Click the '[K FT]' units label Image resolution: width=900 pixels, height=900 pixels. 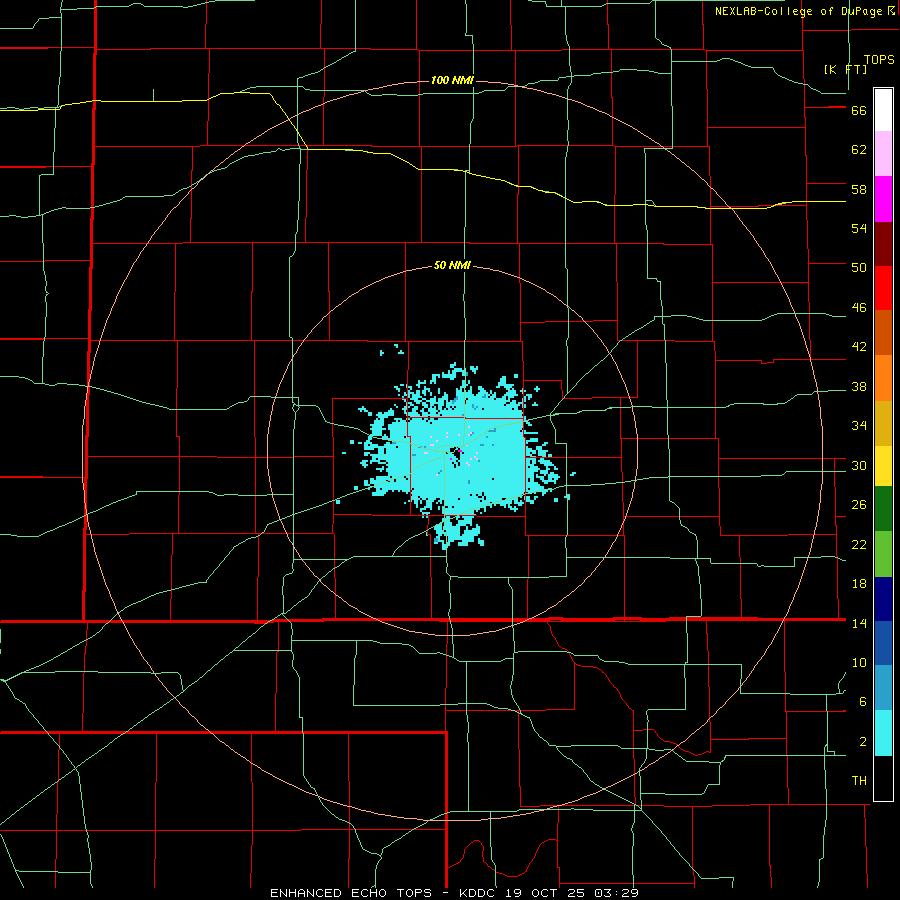tap(845, 69)
